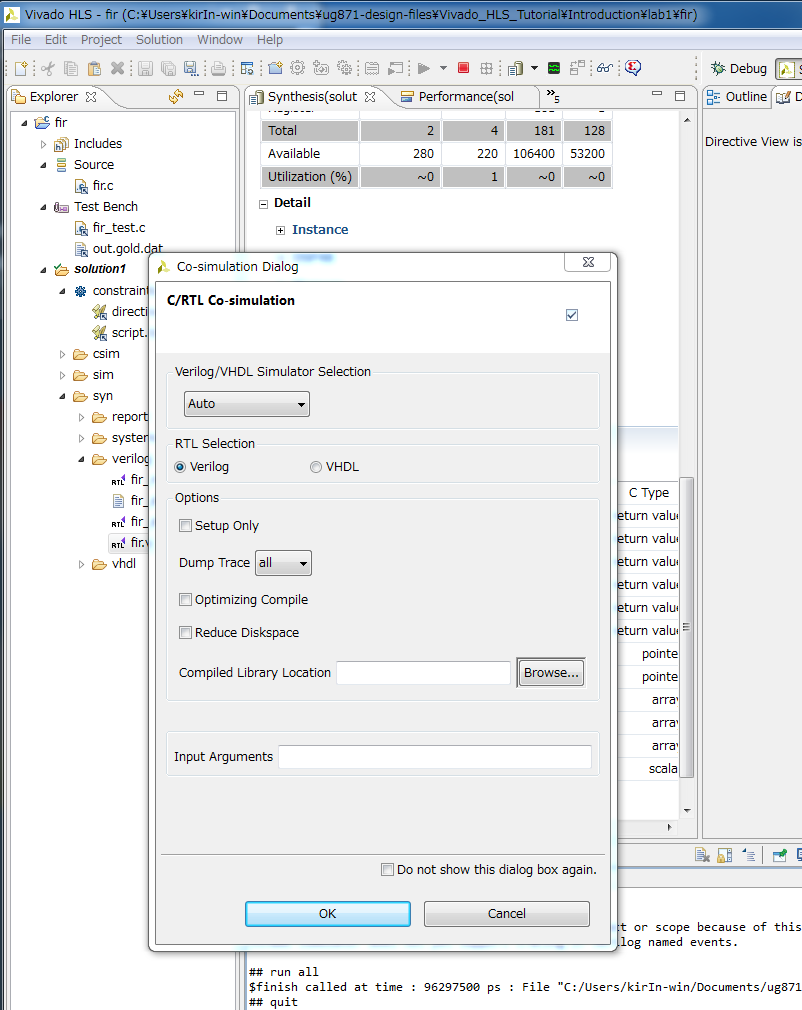Click the eyeglasses toolbar icon

tap(604, 68)
